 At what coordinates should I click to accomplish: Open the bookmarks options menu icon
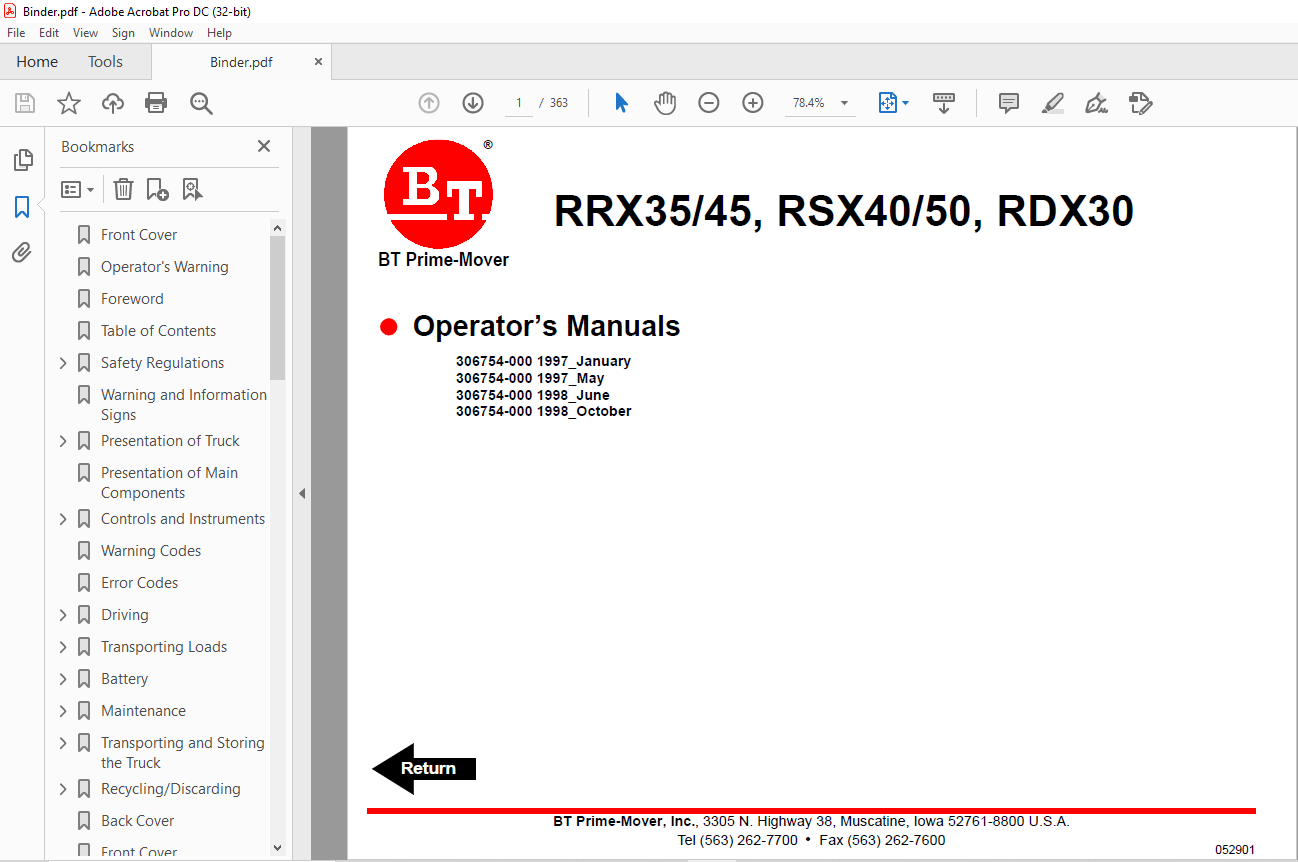pyautogui.click(x=77, y=189)
